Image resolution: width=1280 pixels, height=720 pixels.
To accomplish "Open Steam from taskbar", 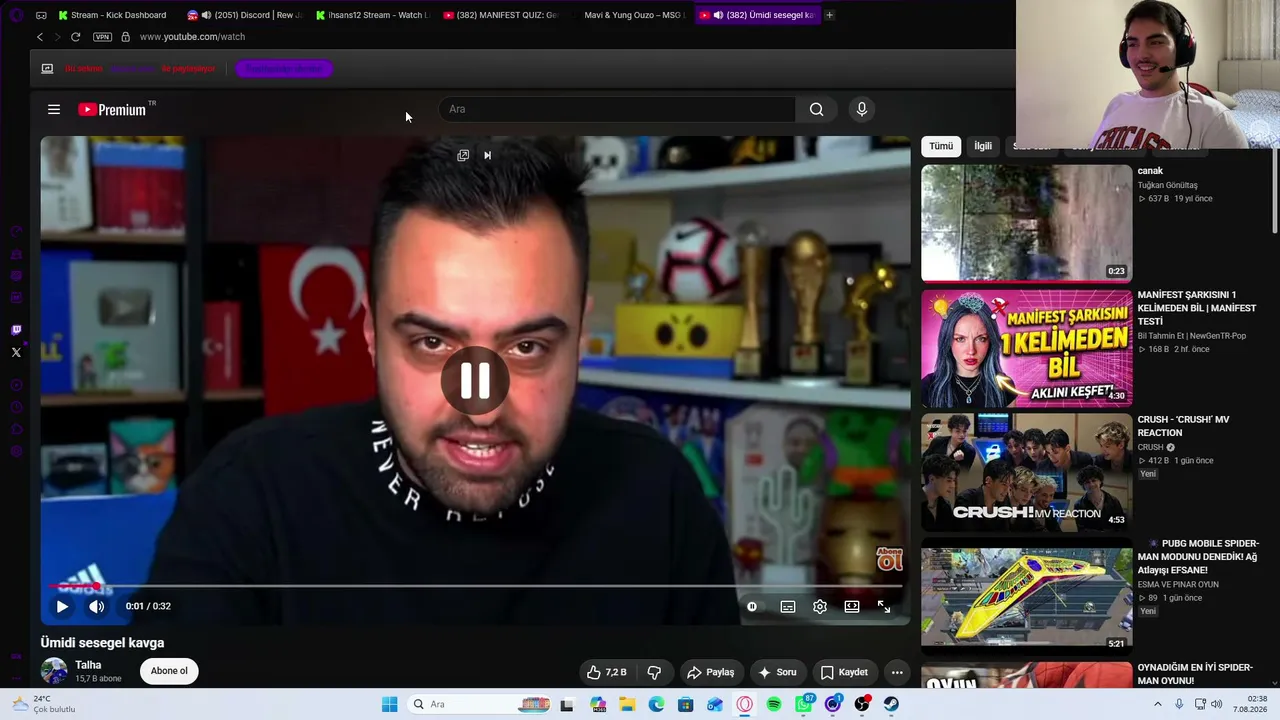I will (891, 704).
